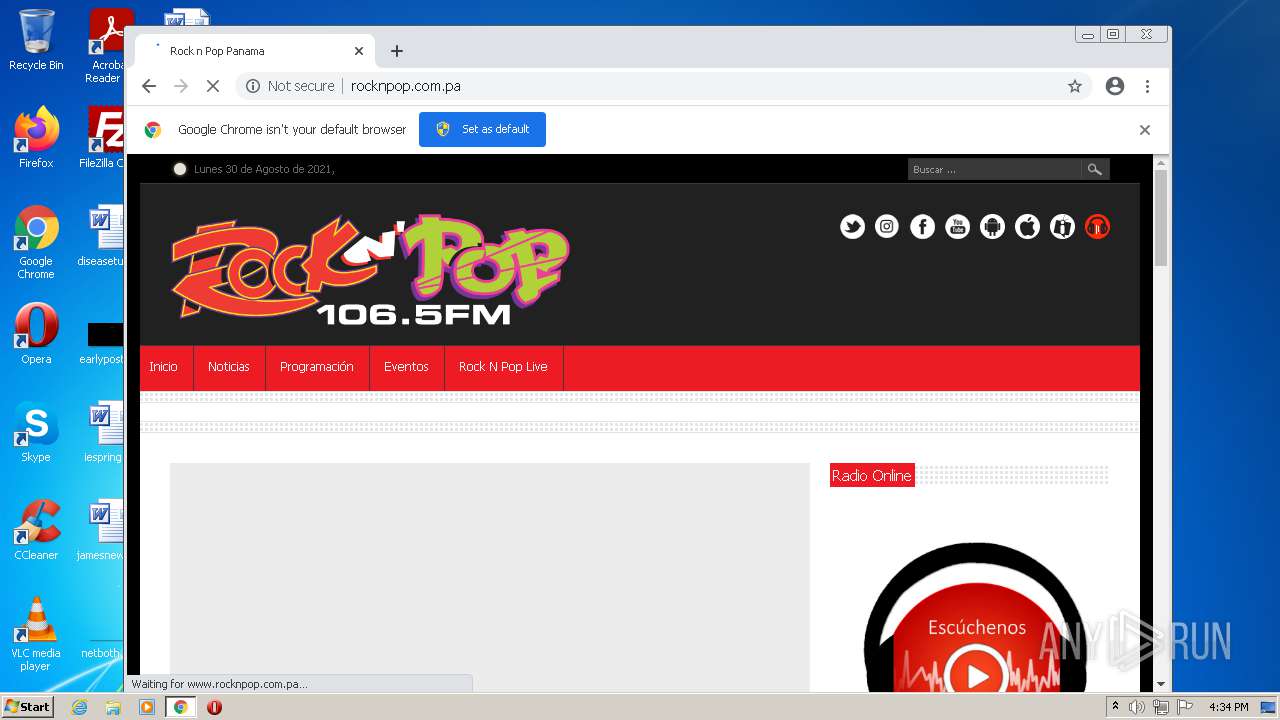Open the YouTube social icon
Screen dimensions: 1280x720
tap(957, 227)
